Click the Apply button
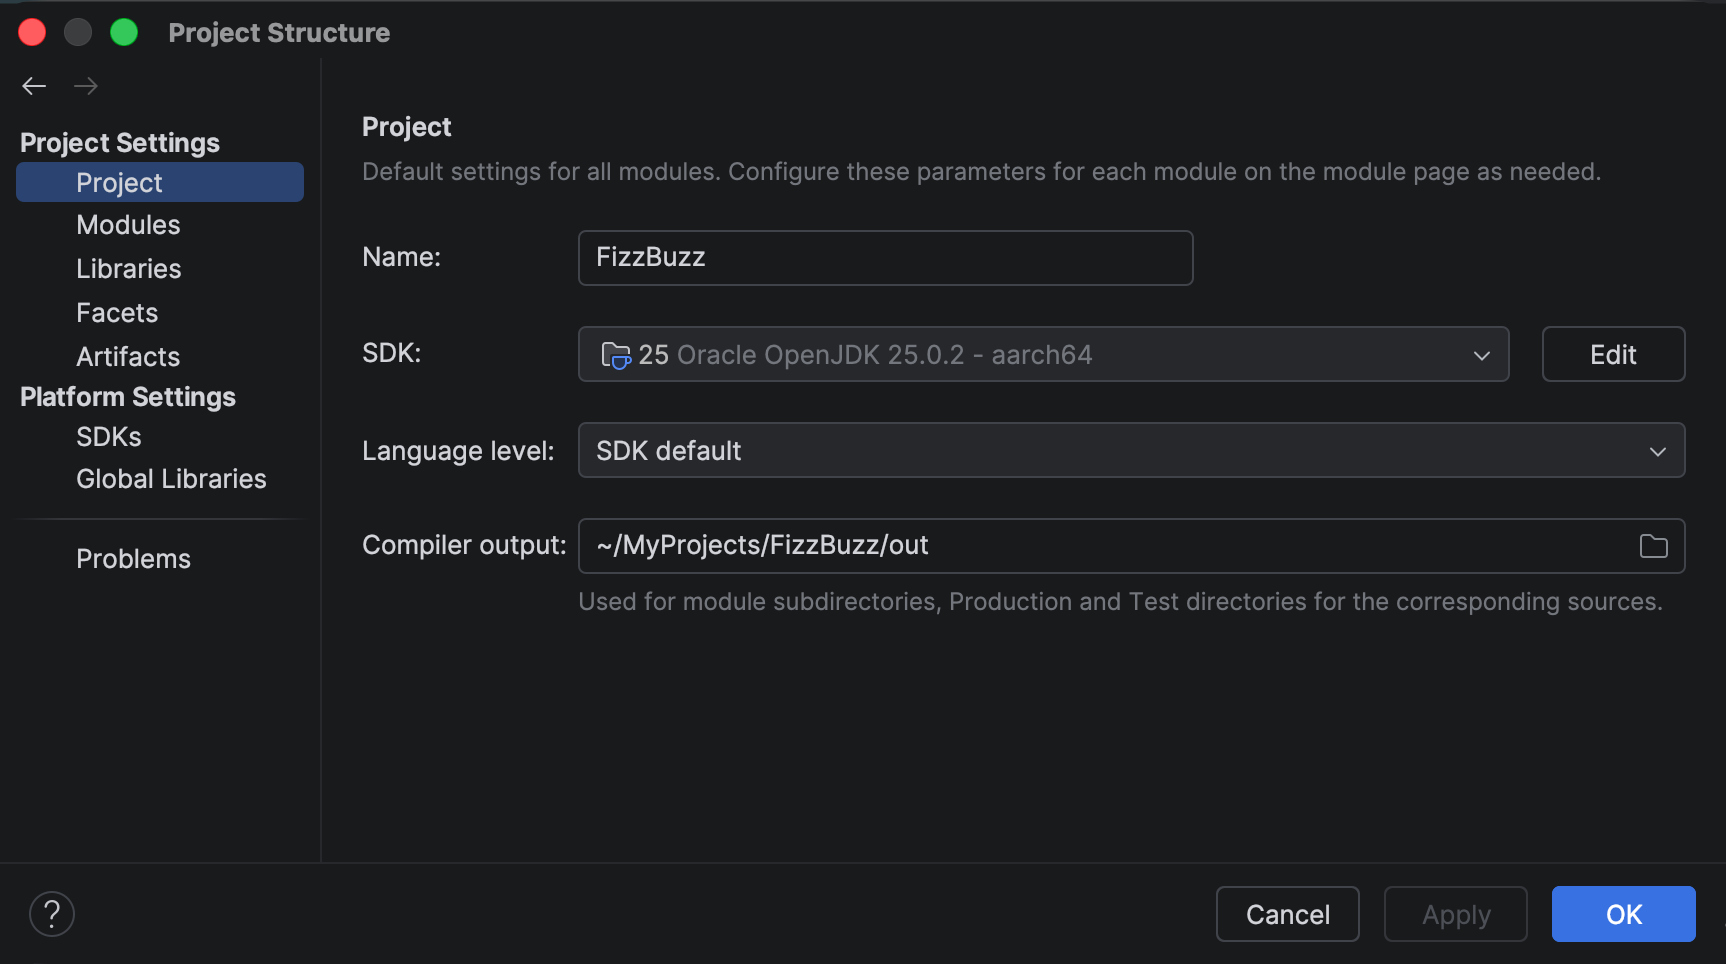1726x964 pixels. coord(1455,914)
